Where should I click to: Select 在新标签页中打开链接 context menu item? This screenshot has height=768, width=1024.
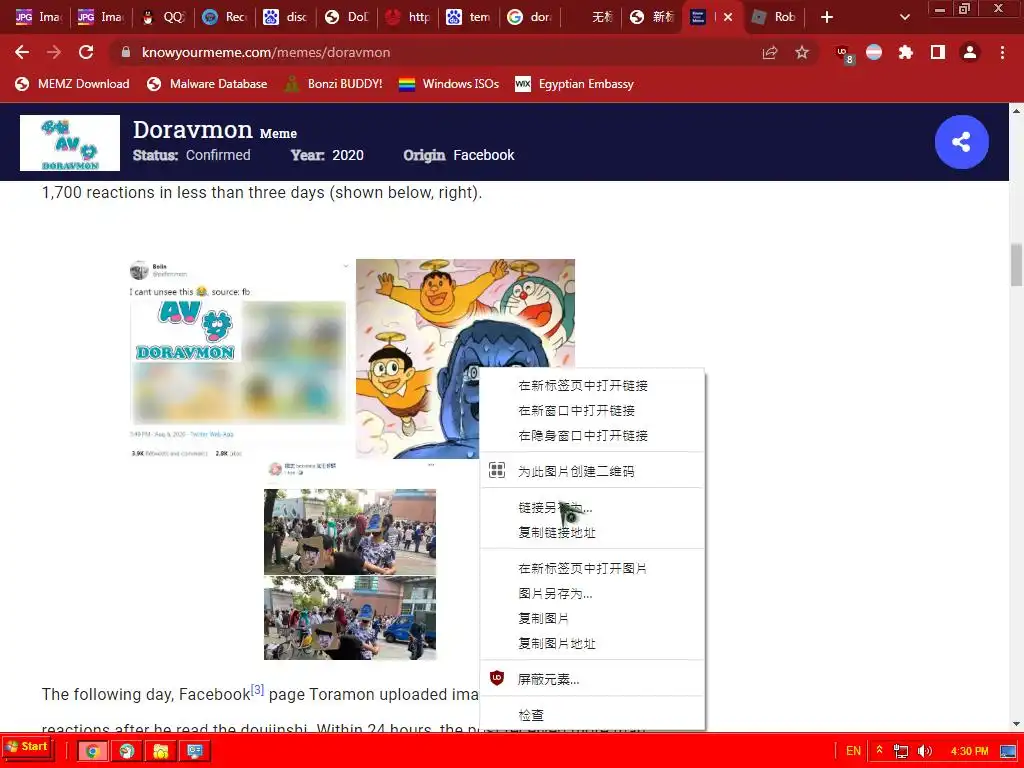592,385
